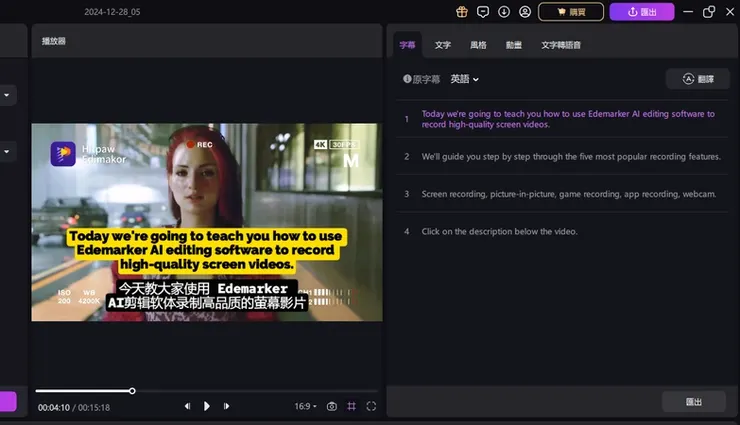Click the 翻譯 translate button
Viewport: 740px width, 425px height.
(x=697, y=79)
